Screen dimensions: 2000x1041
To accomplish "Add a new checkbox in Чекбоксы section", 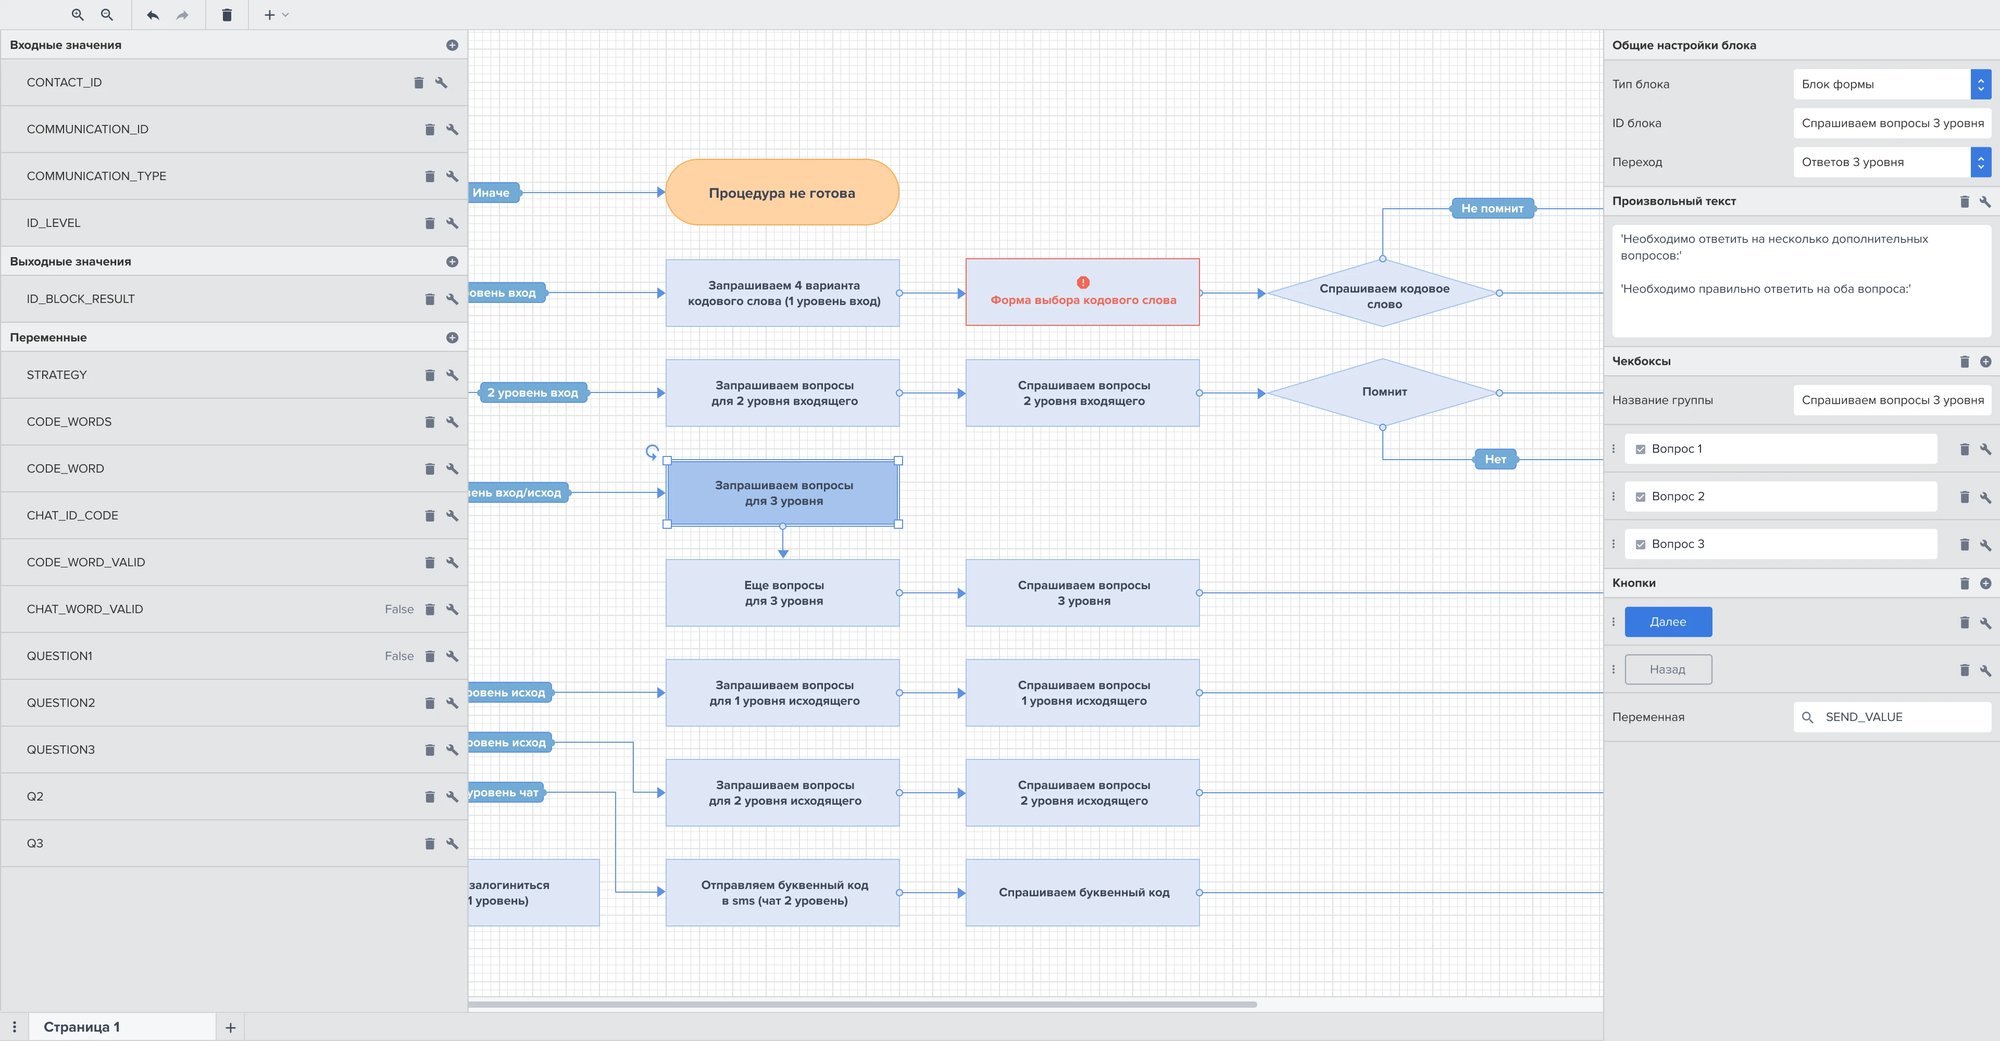I will point(1986,362).
